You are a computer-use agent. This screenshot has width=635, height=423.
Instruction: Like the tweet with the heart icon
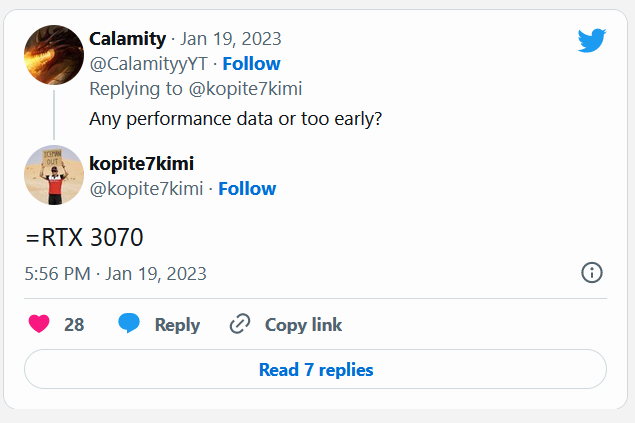pyautogui.click(x=39, y=324)
